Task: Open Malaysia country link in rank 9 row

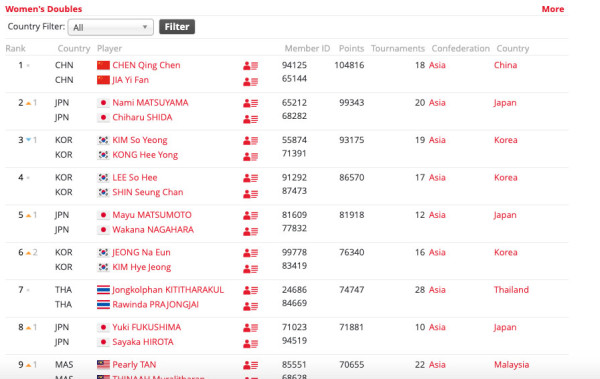Action: (x=511, y=364)
